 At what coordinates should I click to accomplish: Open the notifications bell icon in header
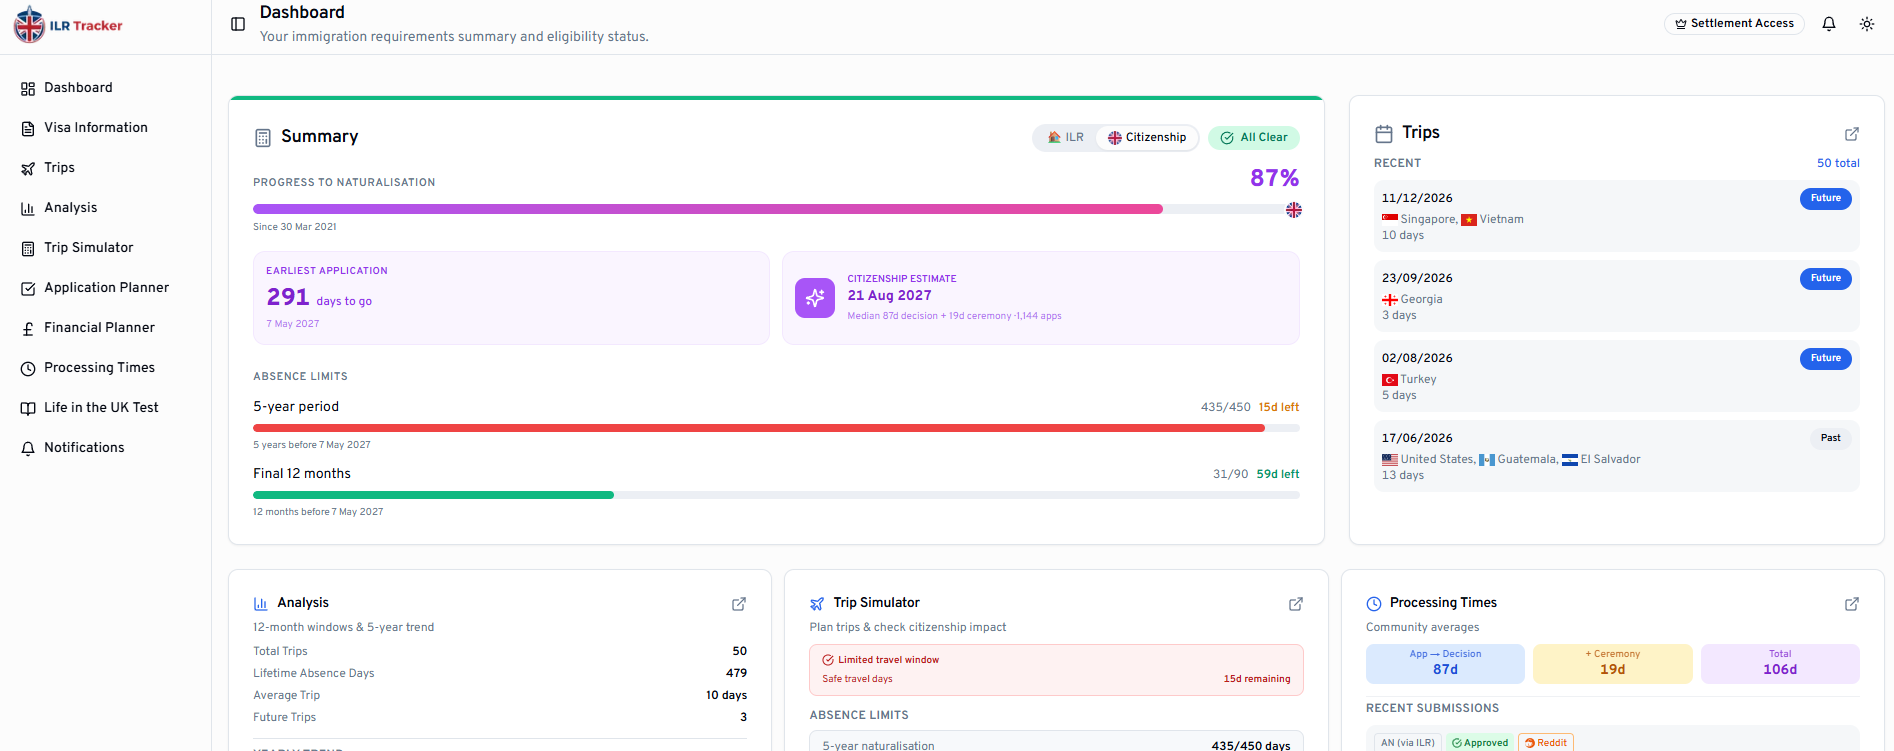tap(1829, 24)
